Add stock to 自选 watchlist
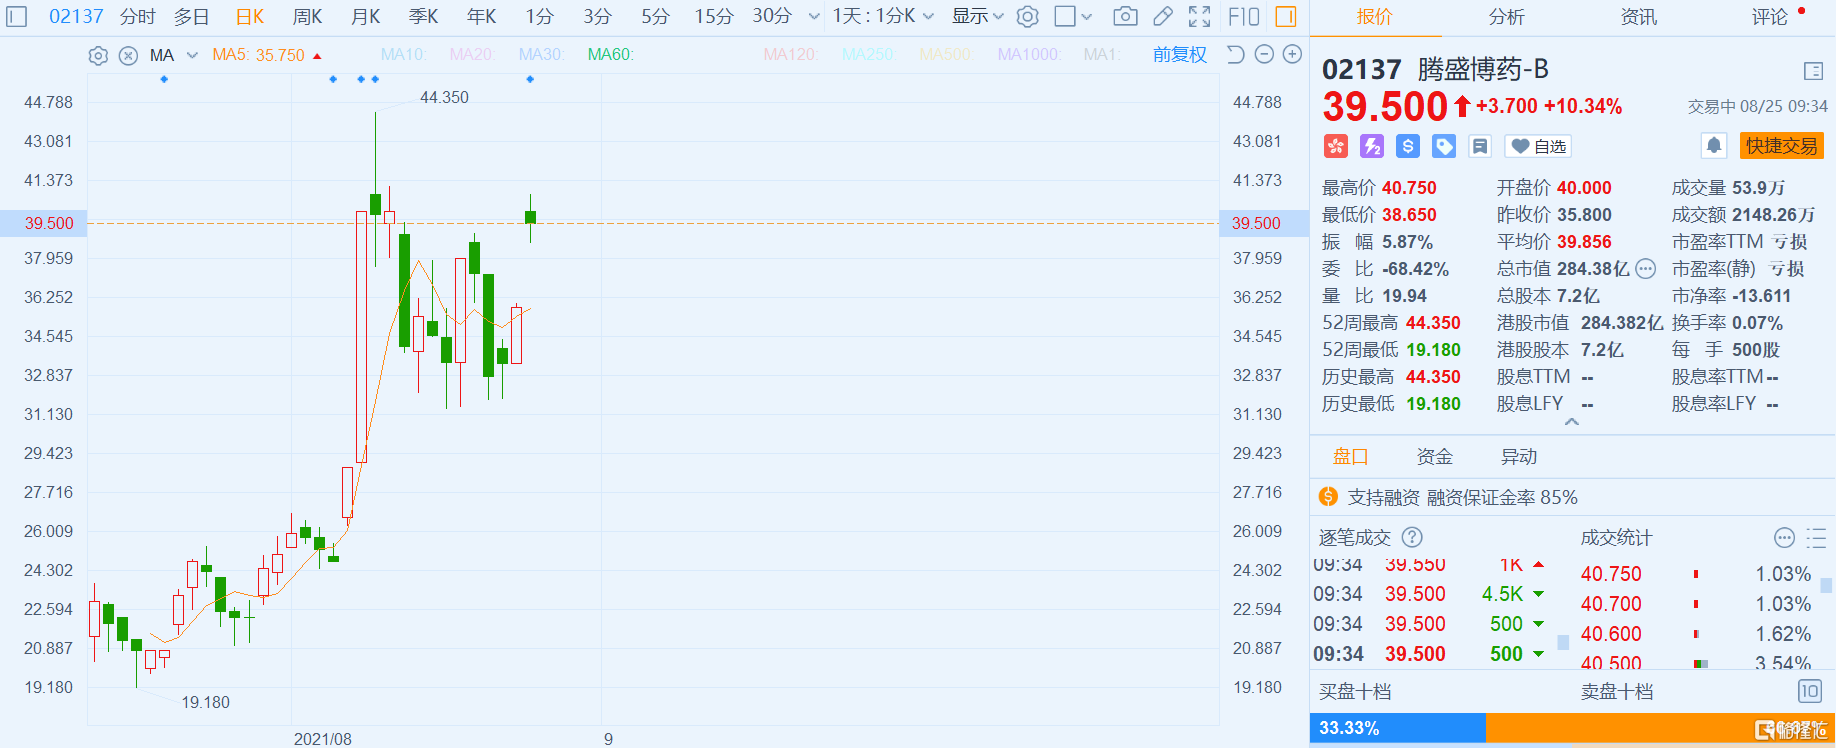 [x=1537, y=146]
